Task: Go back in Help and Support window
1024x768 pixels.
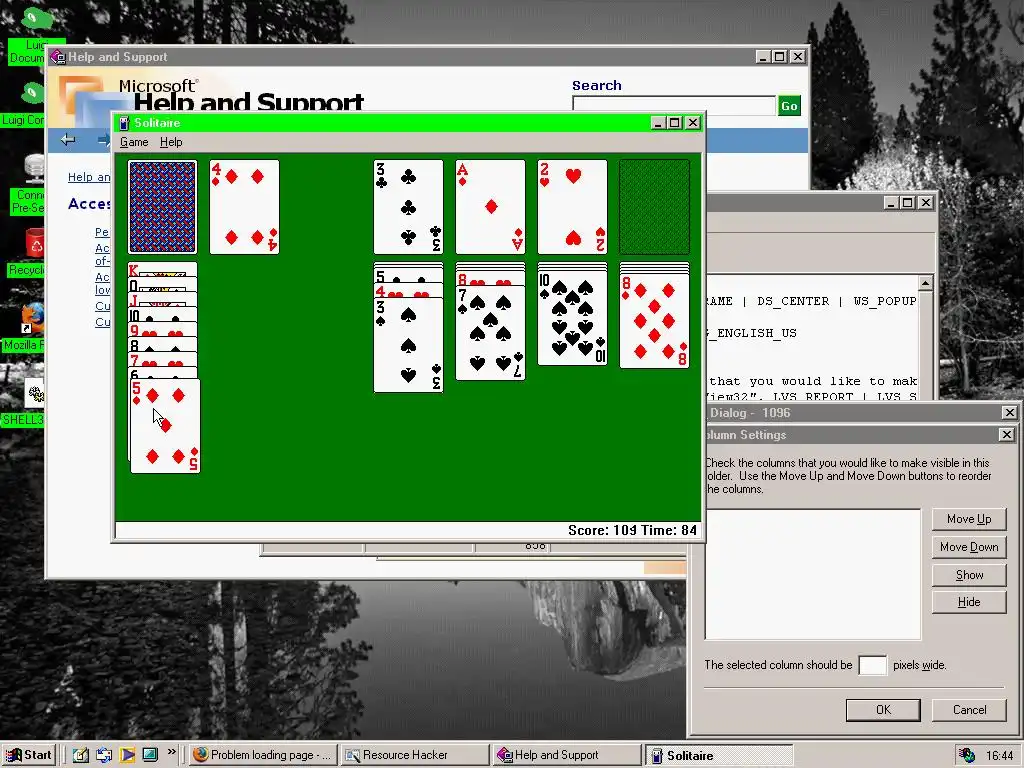Action: (68, 140)
